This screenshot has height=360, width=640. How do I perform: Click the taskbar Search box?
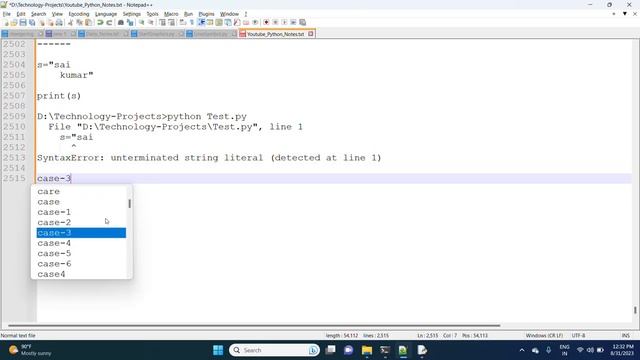274,350
